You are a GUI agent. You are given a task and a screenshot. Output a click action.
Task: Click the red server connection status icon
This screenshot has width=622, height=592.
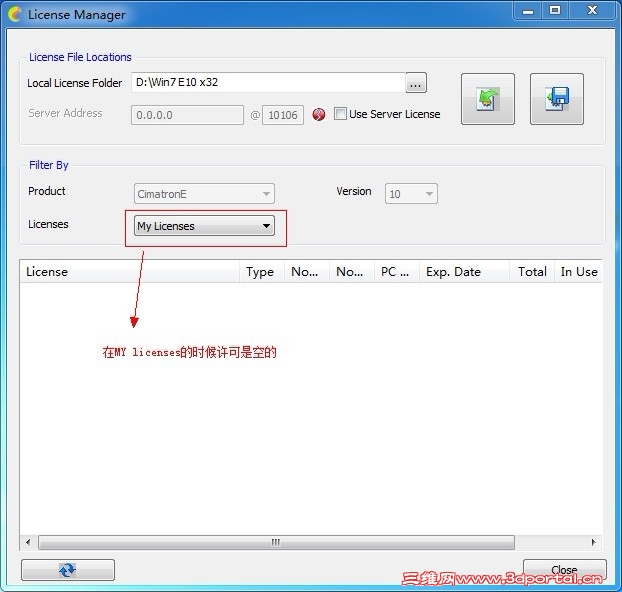pyautogui.click(x=319, y=115)
